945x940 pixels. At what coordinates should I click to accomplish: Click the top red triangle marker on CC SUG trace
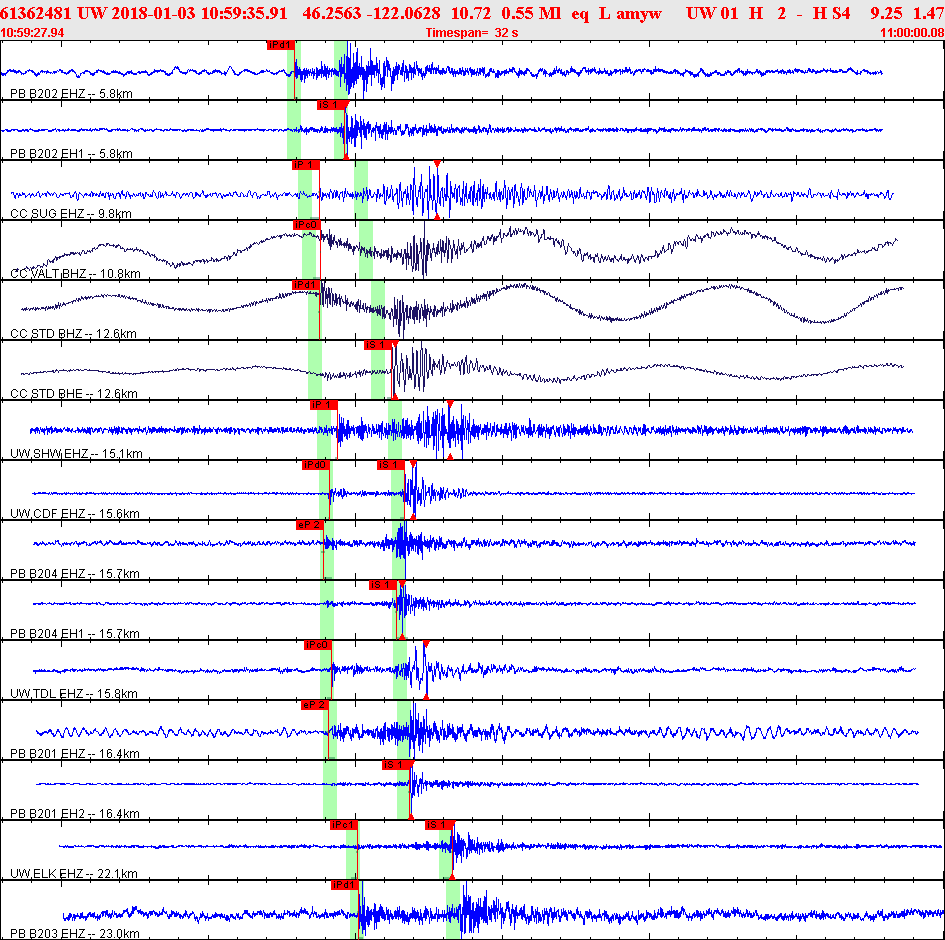click(x=437, y=164)
